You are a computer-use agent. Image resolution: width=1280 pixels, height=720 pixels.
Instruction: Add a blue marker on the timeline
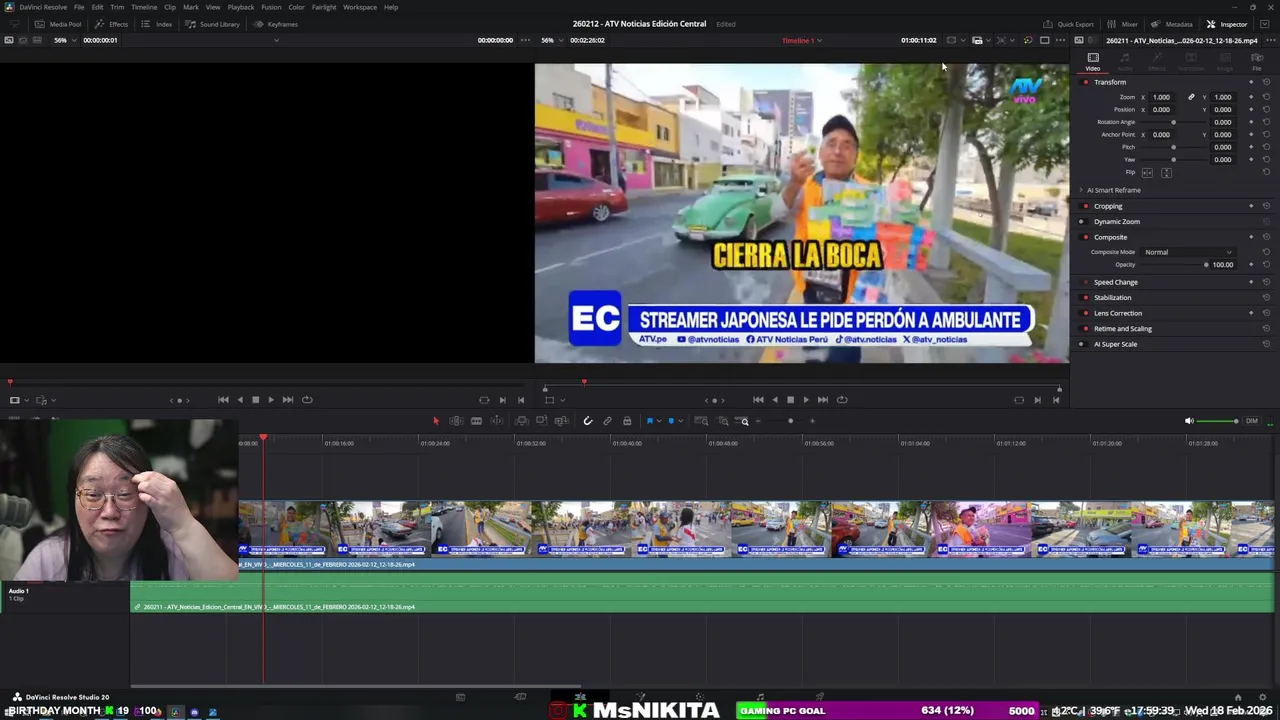(670, 421)
